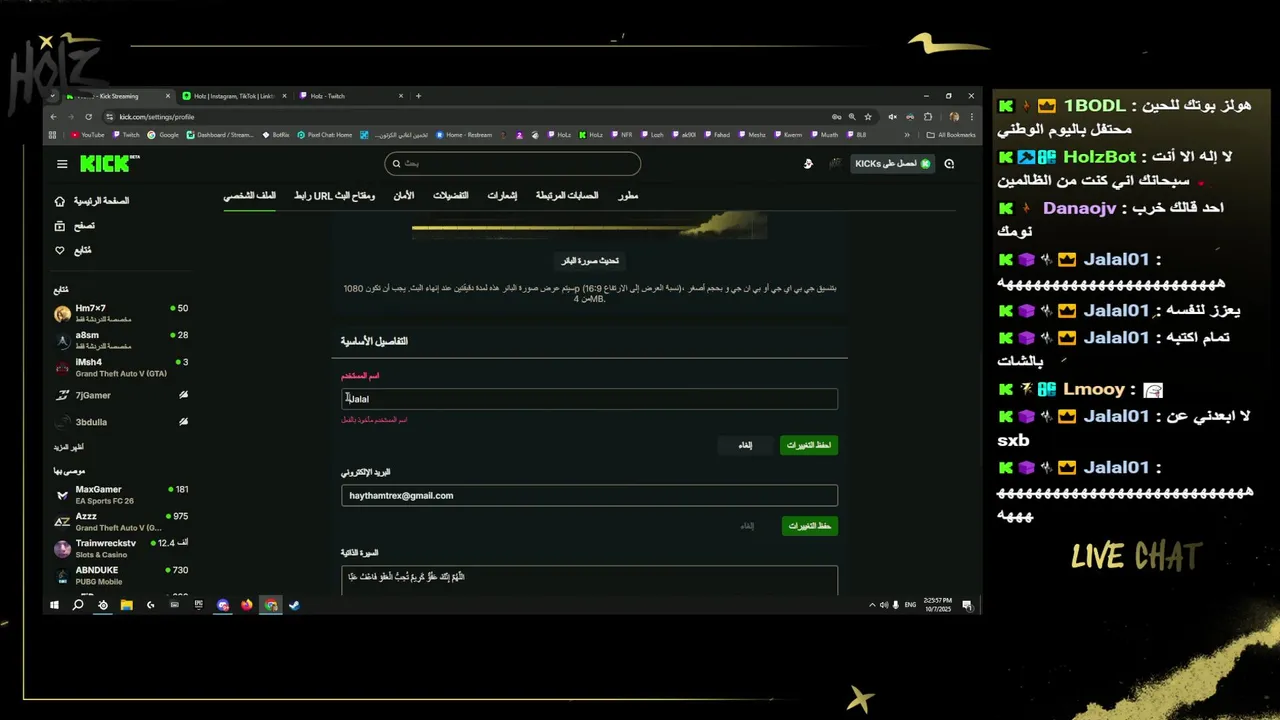The height and width of the screenshot is (720, 1280).
Task: Open the Following heart sidebar item
Action: tap(74, 250)
